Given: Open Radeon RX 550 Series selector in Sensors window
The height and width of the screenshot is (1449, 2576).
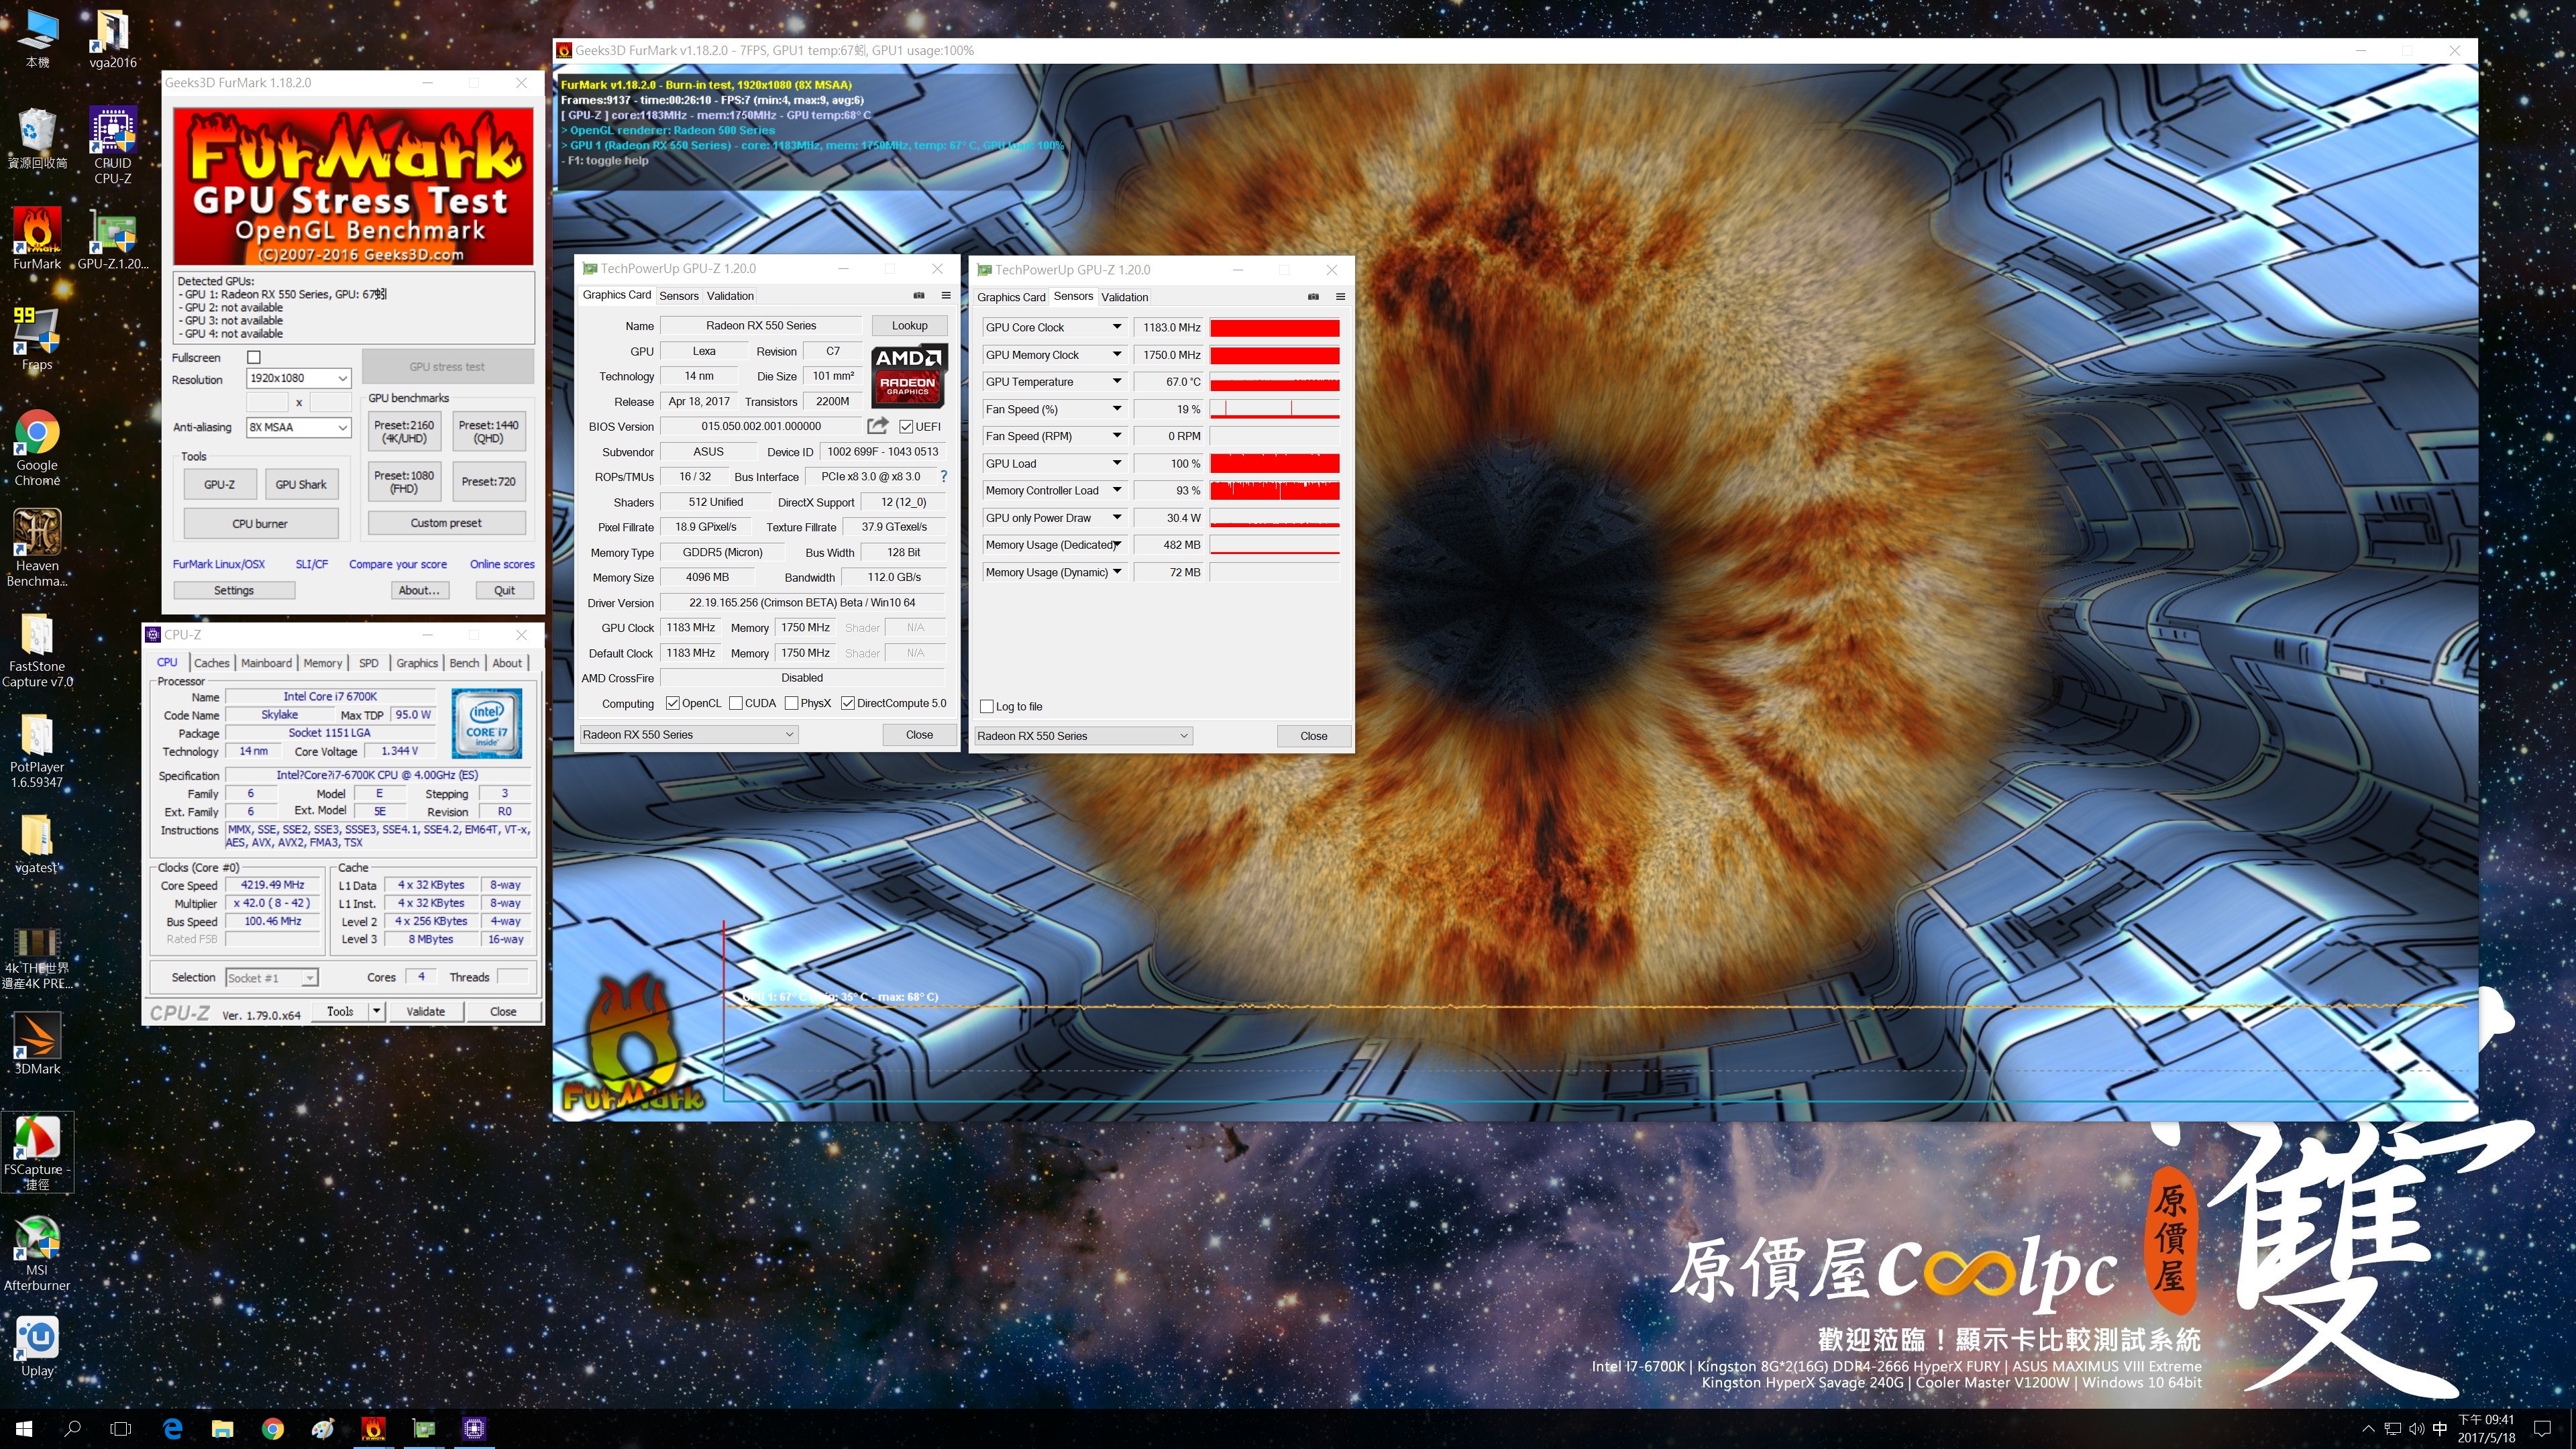Looking at the screenshot, I should click(x=1083, y=736).
